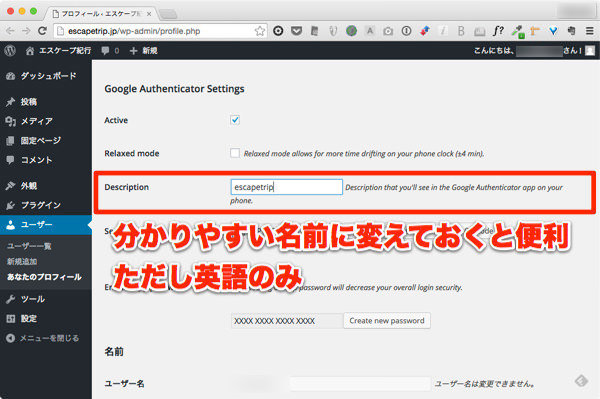Image resolution: width=600 pixels, height=399 pixels.
Task: Click the blue V extension icon
Action: pyautogui.click(x=553, y=31)
